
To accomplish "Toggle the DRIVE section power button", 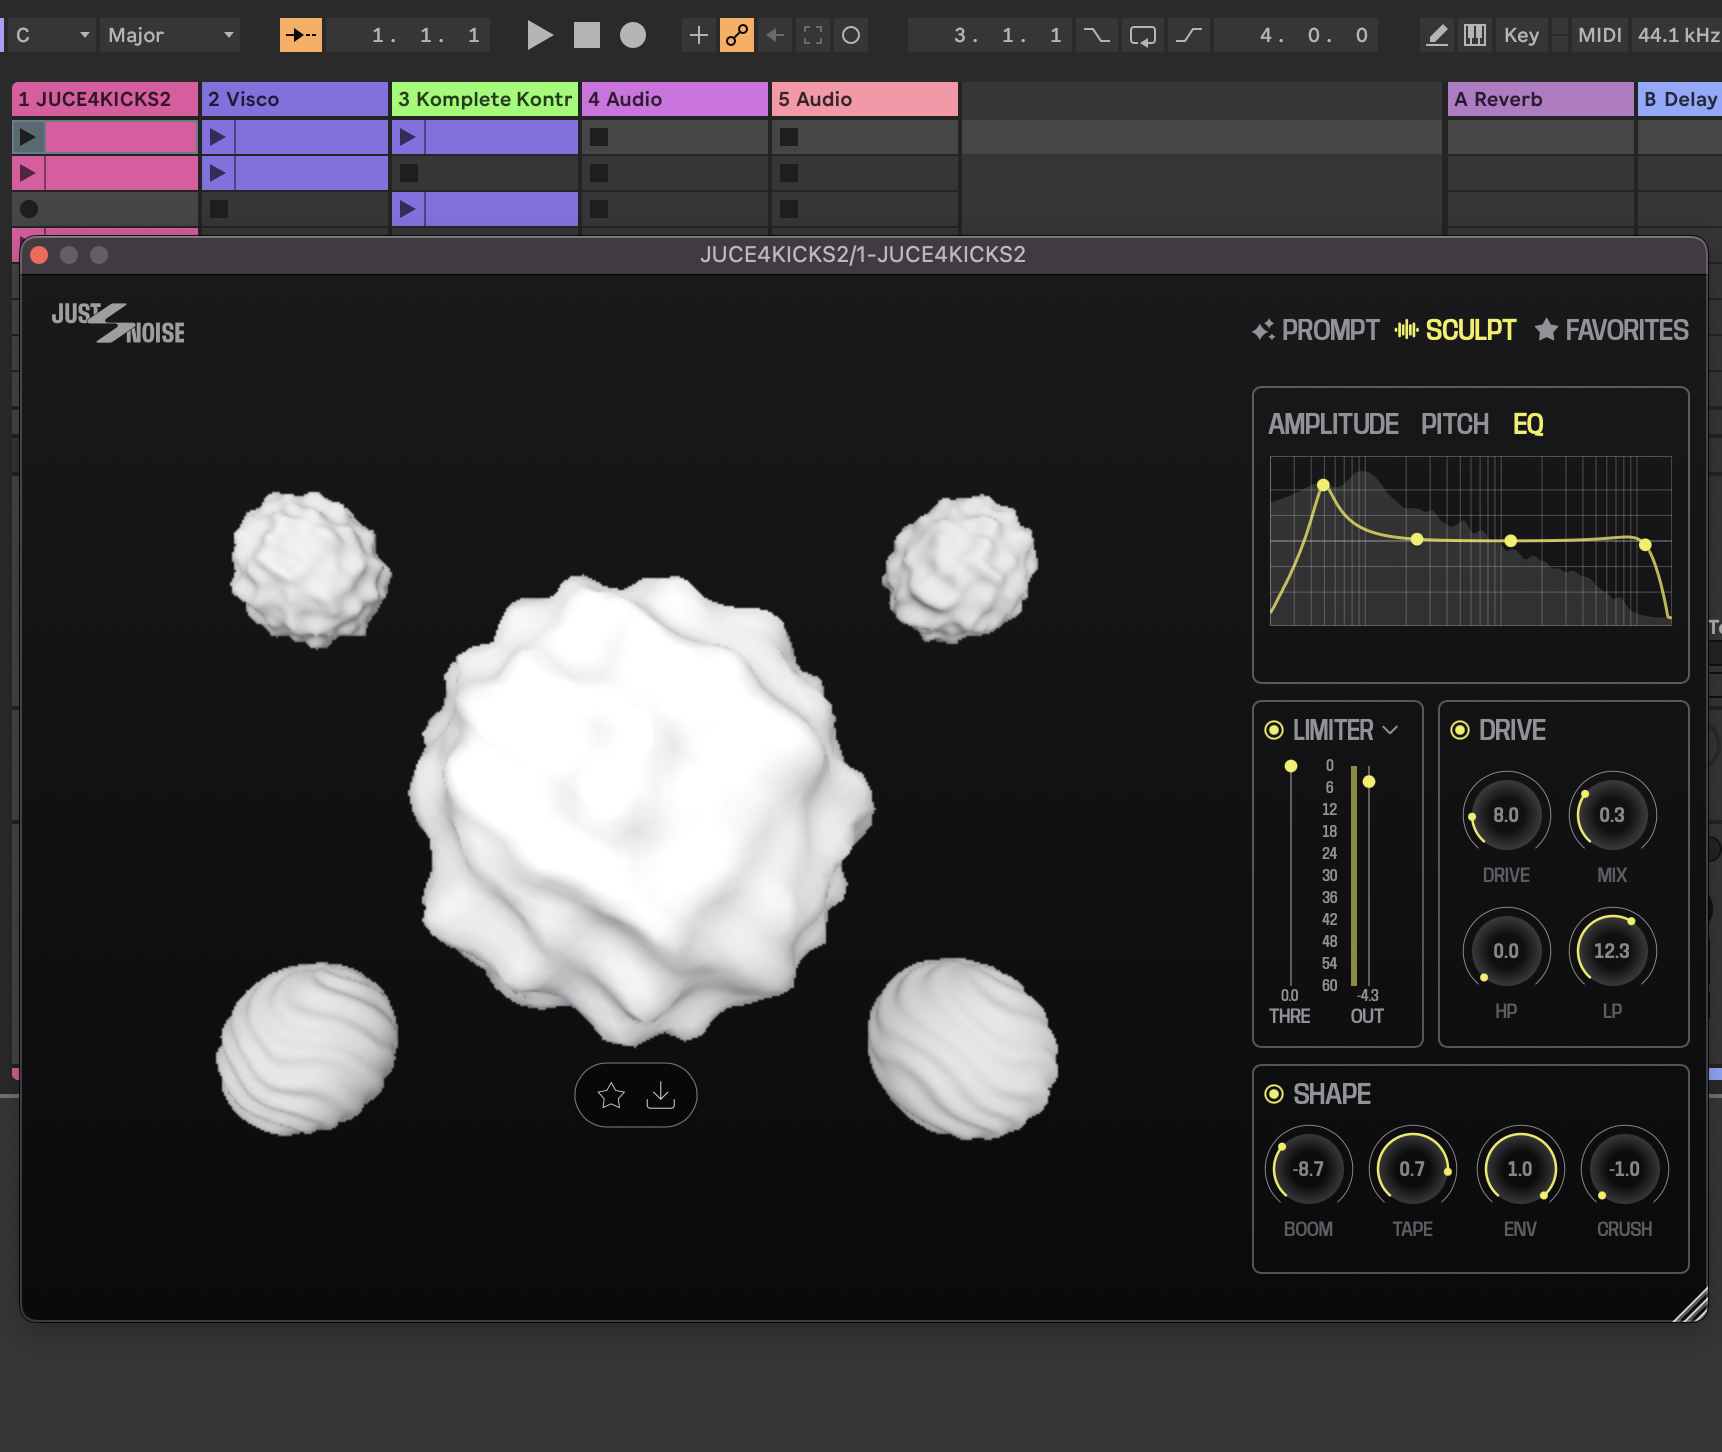I will tap(1460, 730).
